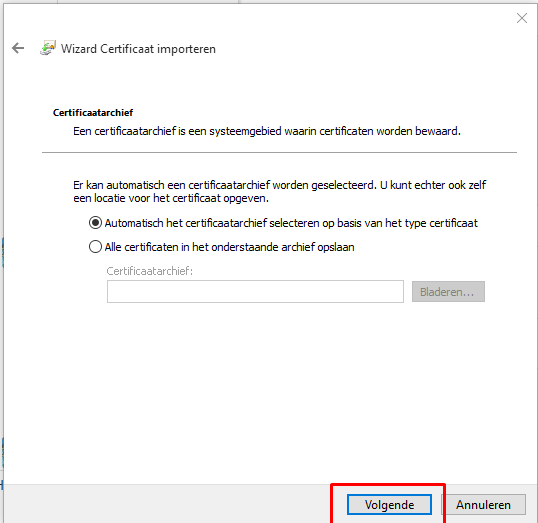Cancel the wizard with Annuleren

[x=483, y=504]
